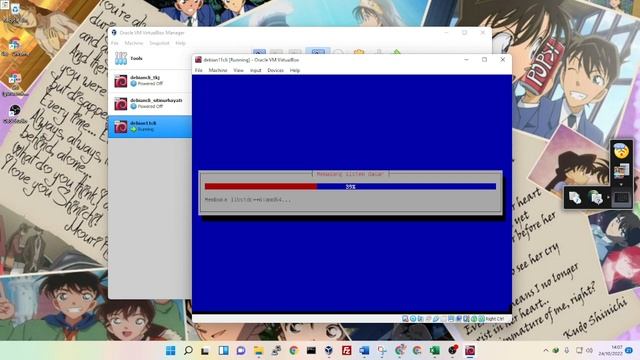Click optical disk indicator in VM status bar

[413, 318]
